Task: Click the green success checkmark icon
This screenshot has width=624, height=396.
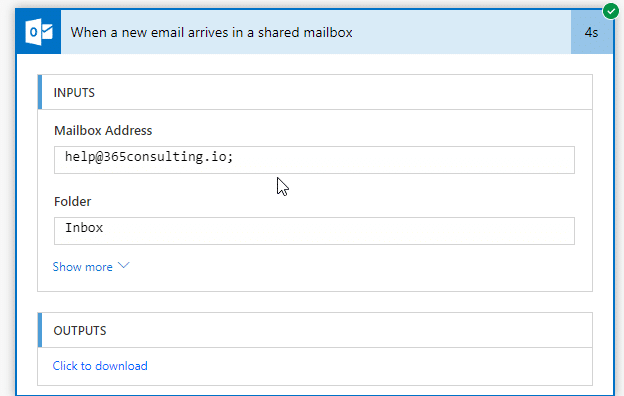Action: point(610,11)
